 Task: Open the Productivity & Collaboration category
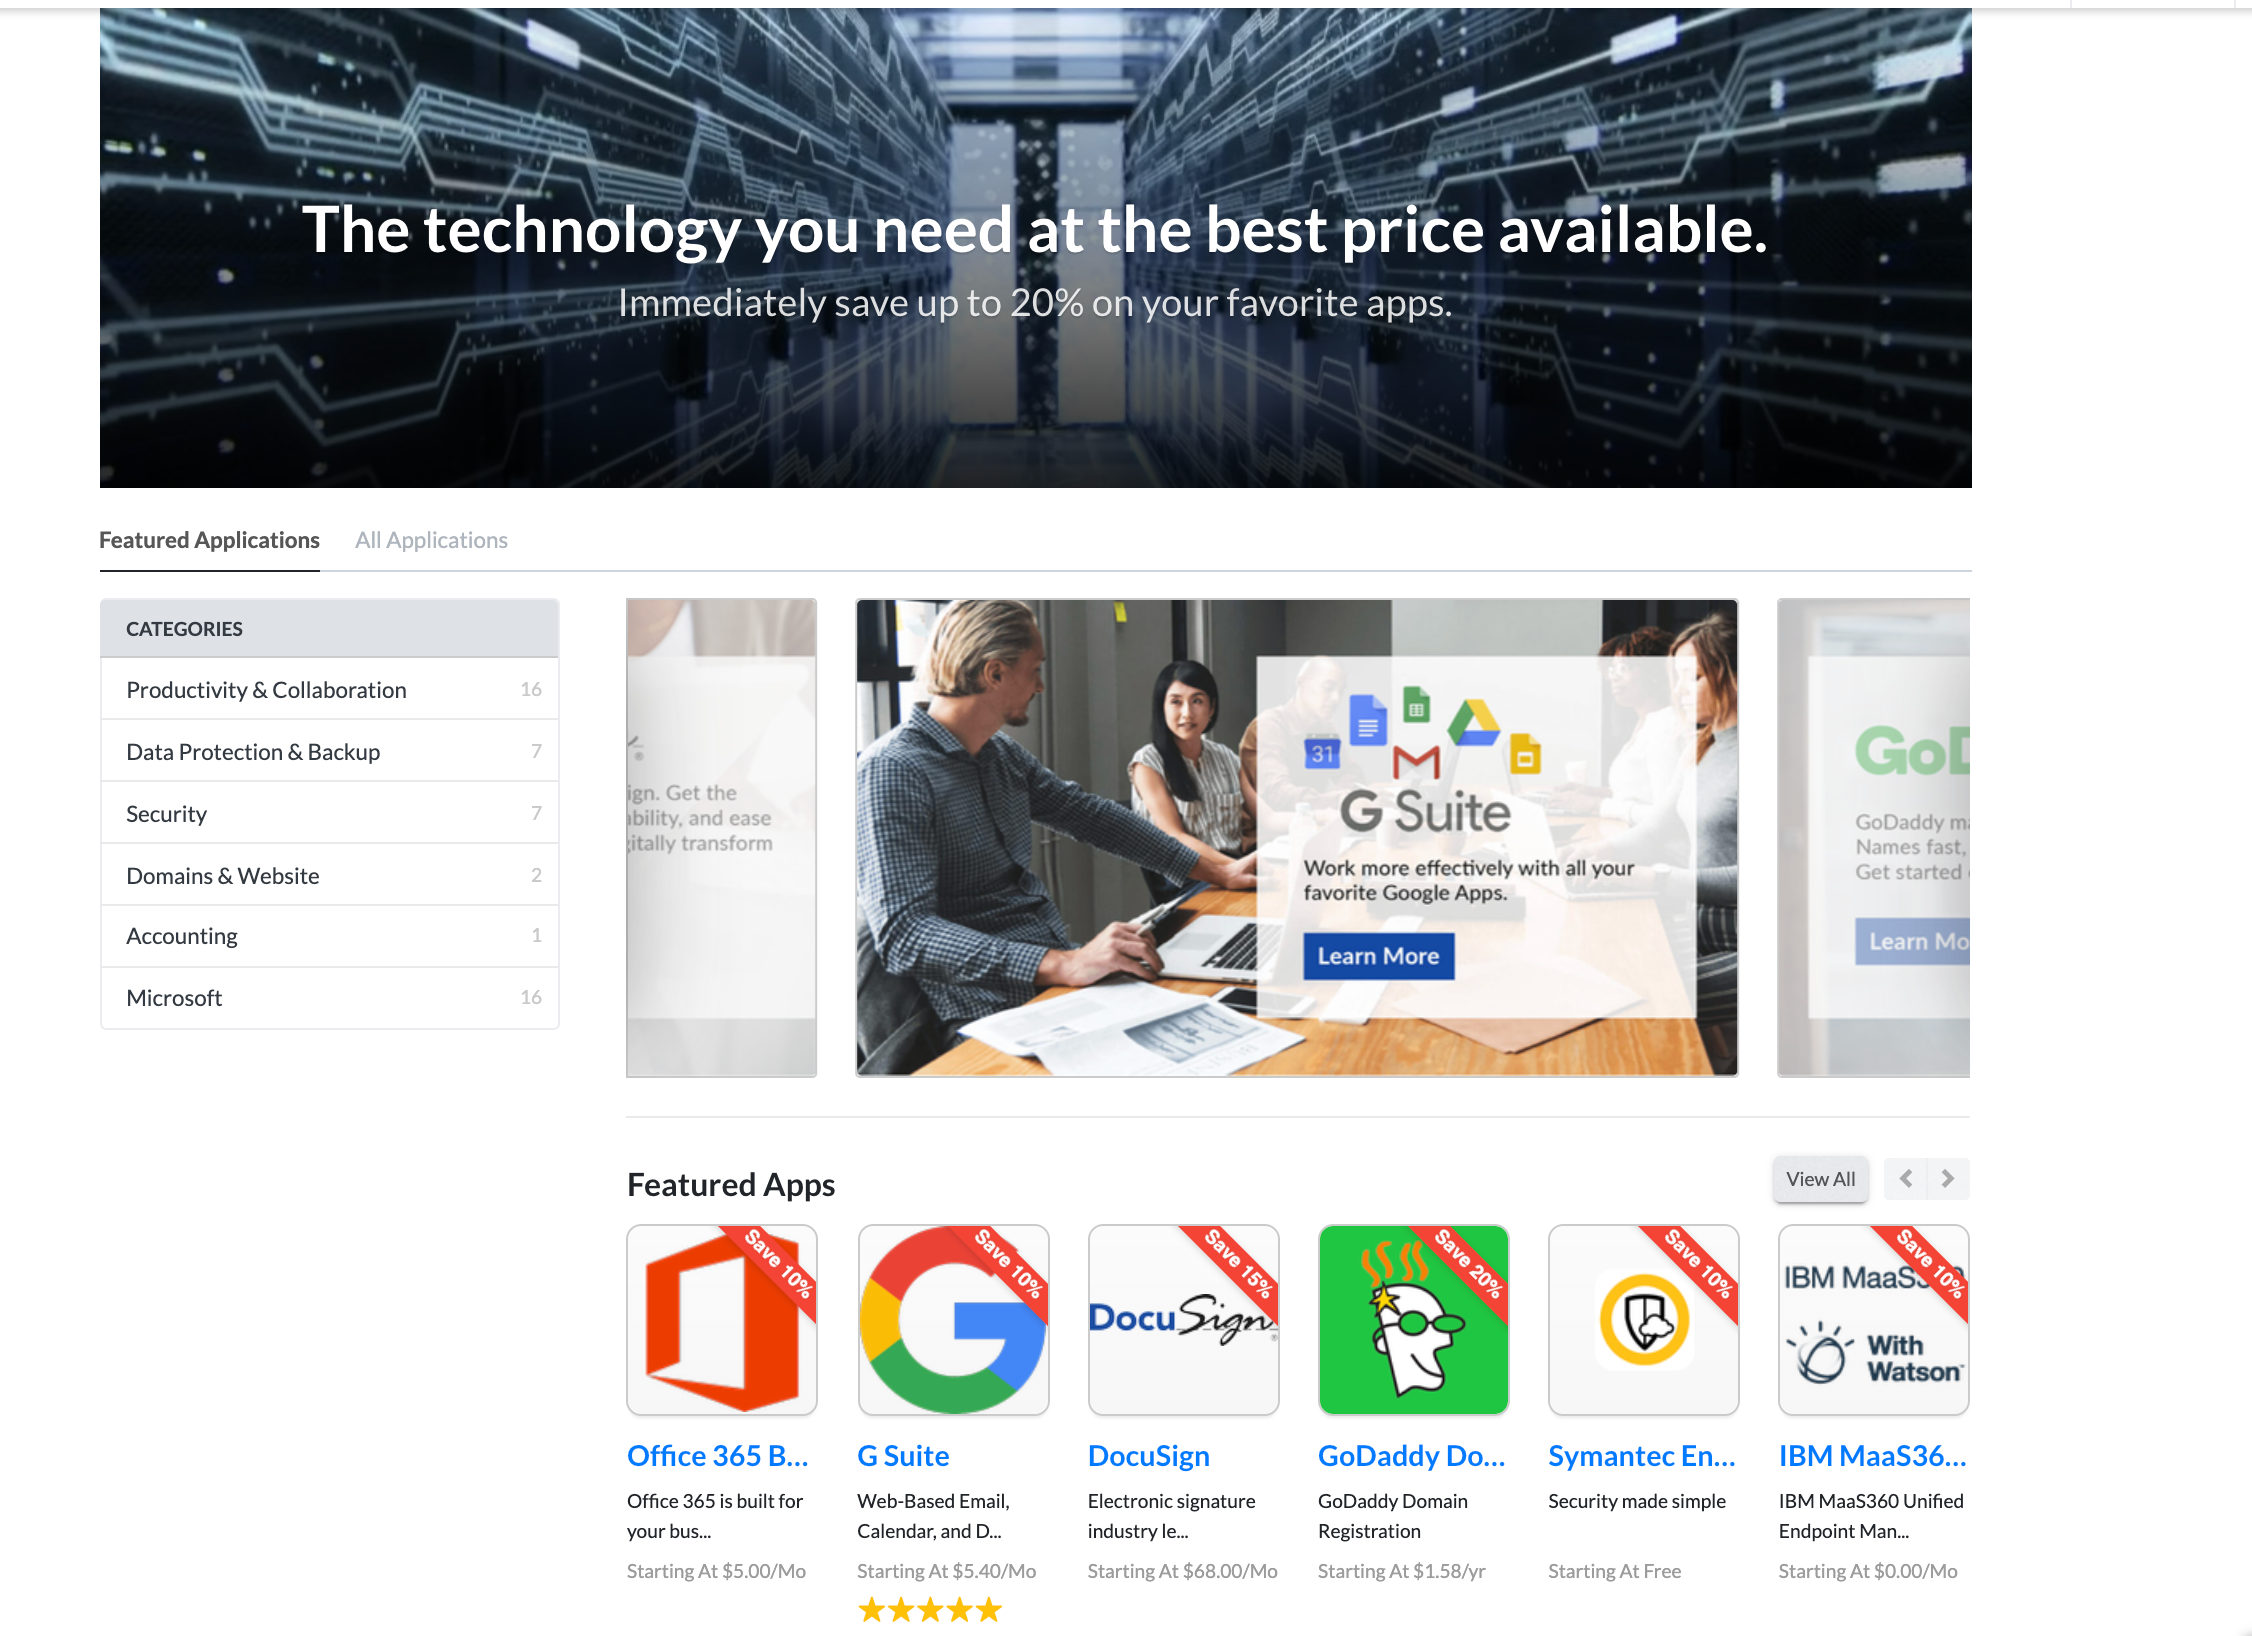coord(329,689)
